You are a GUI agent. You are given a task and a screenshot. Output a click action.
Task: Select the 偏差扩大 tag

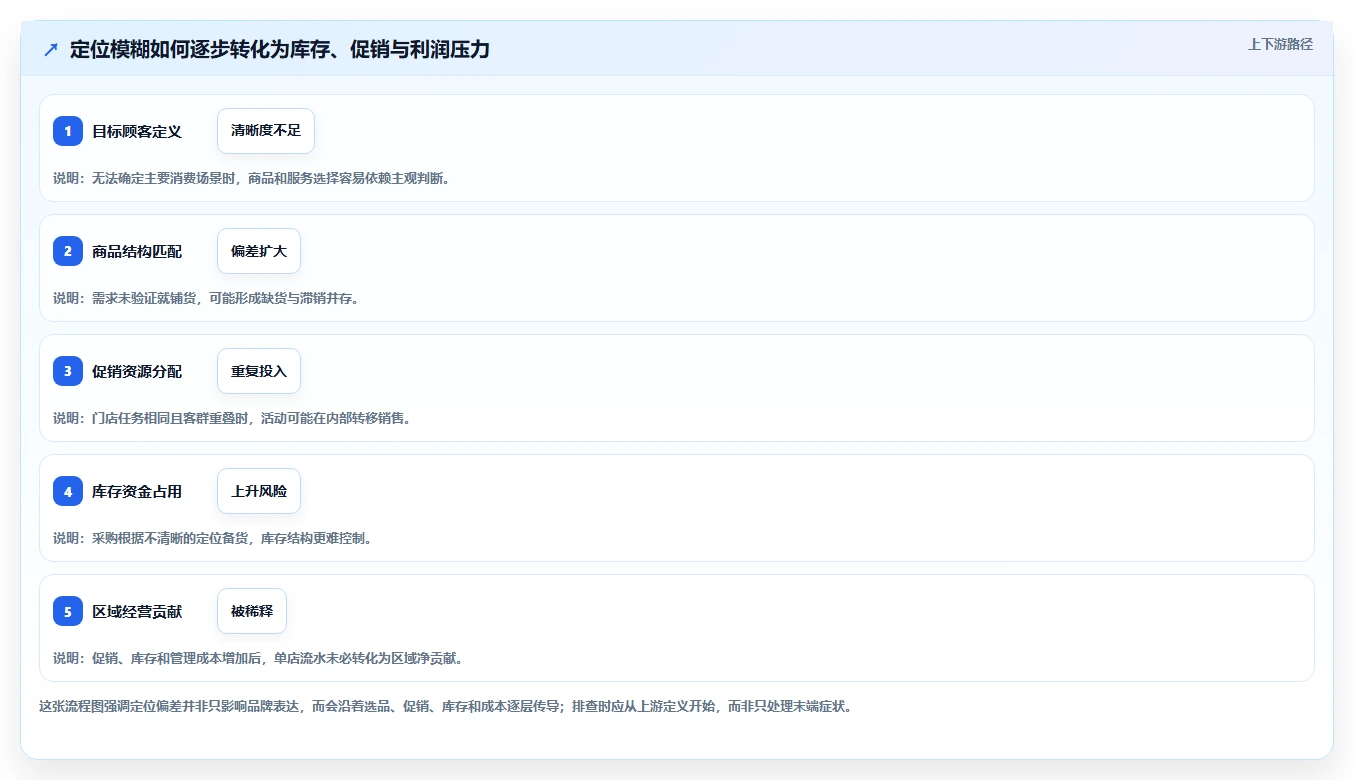[259, 251]
